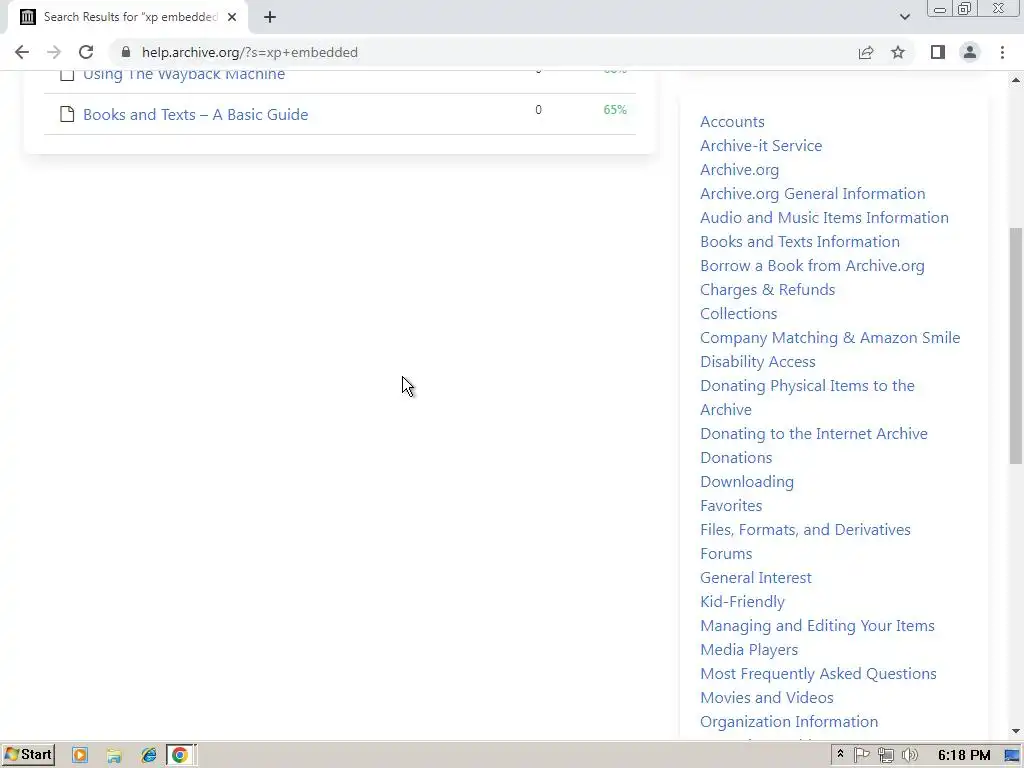Open the Downloading category

(746, 482)
